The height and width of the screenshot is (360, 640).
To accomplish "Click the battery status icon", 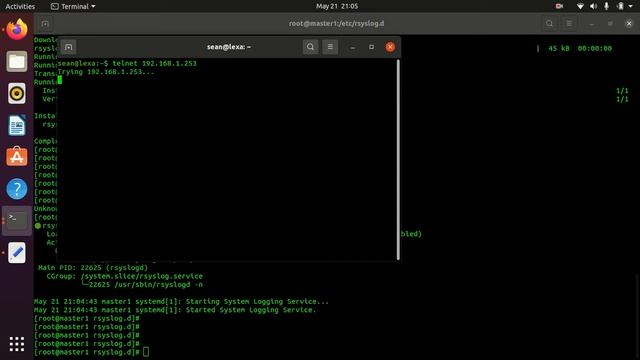I will point(620,6).
